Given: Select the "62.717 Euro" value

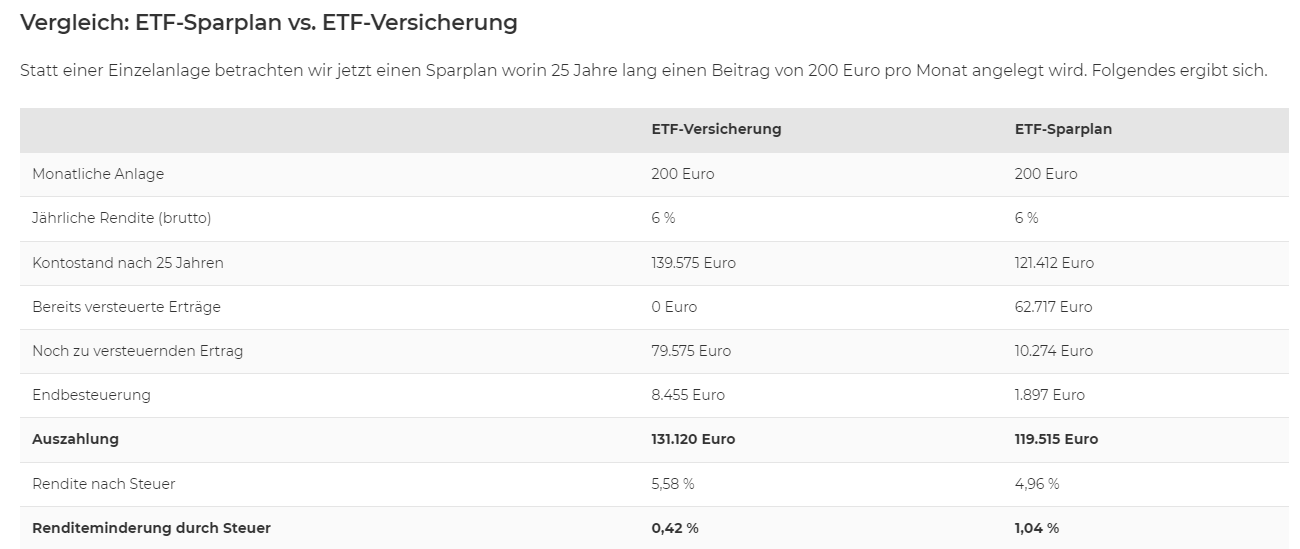Looking at the screenshot, I should click(x=1053, y=307).
